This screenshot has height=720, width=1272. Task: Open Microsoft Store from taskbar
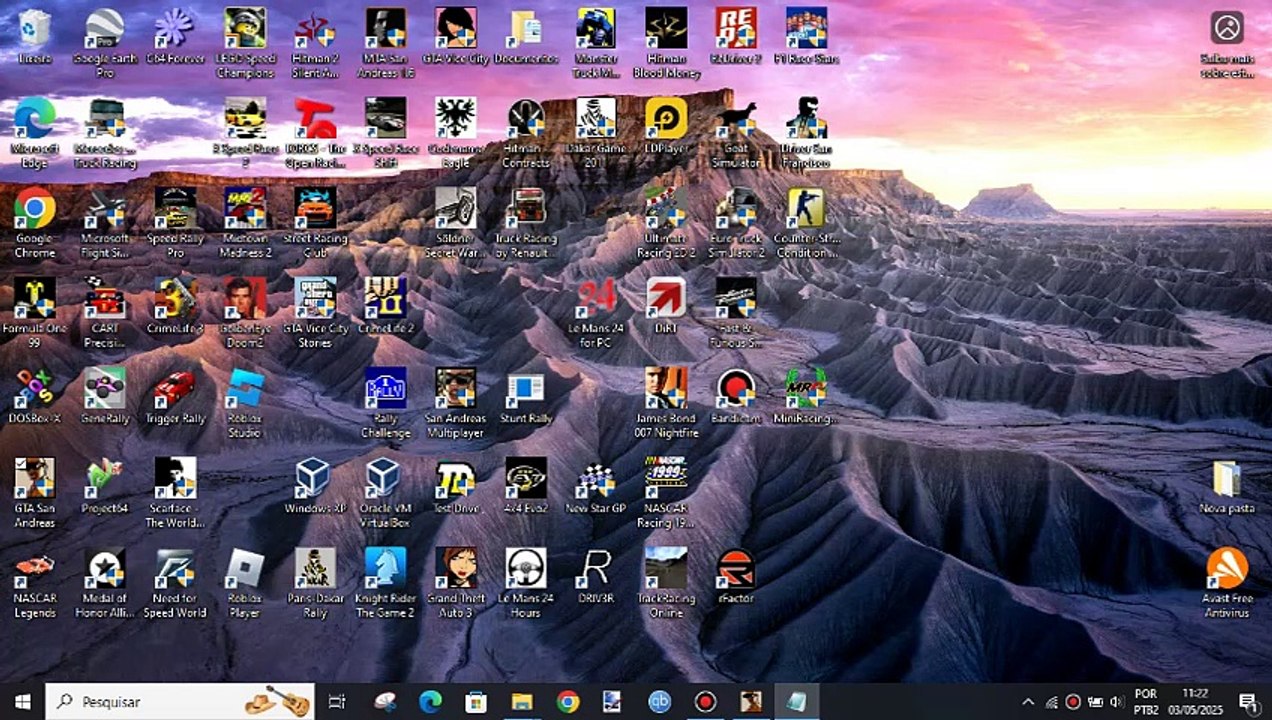coord(476,701)
